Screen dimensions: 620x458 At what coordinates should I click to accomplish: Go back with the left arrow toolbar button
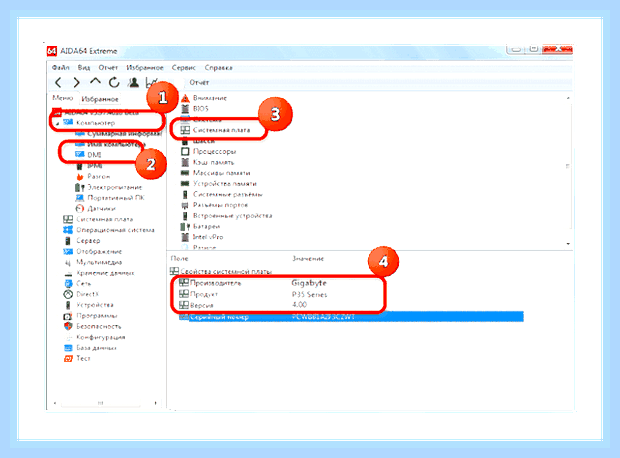[x=58, y=82]
